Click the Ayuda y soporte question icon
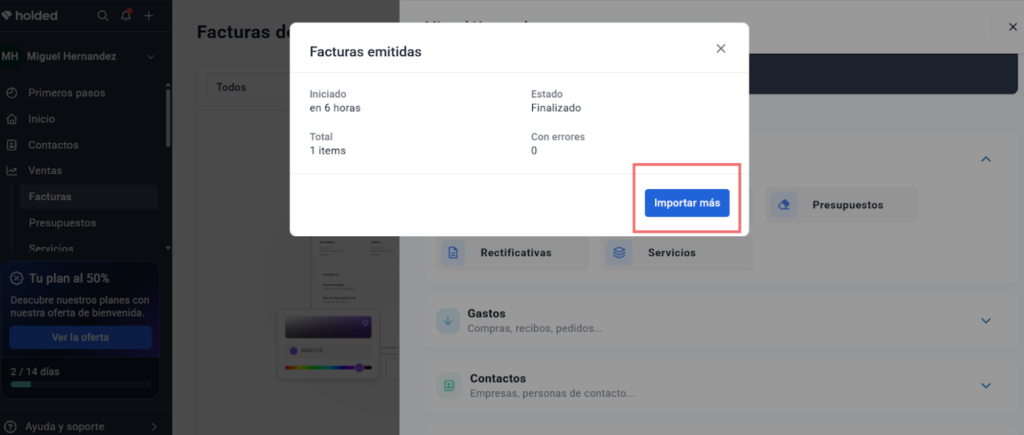Viewport: 1024px width, 435px height. point(10,427)
